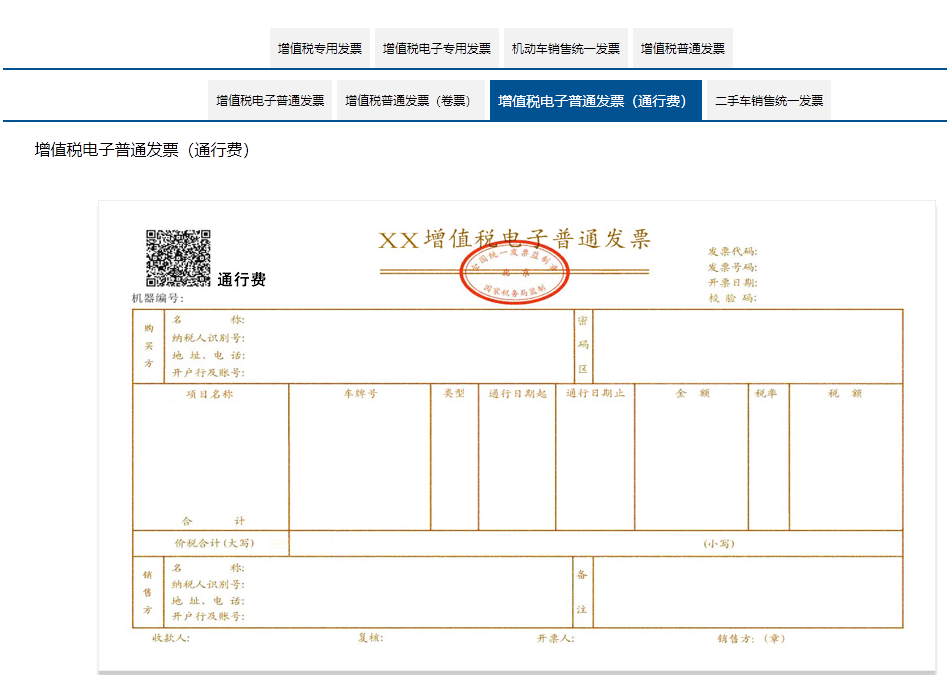This screenshot has width=947, height=675.
Task: Click the (小写) label
Action: click(719, 543)
